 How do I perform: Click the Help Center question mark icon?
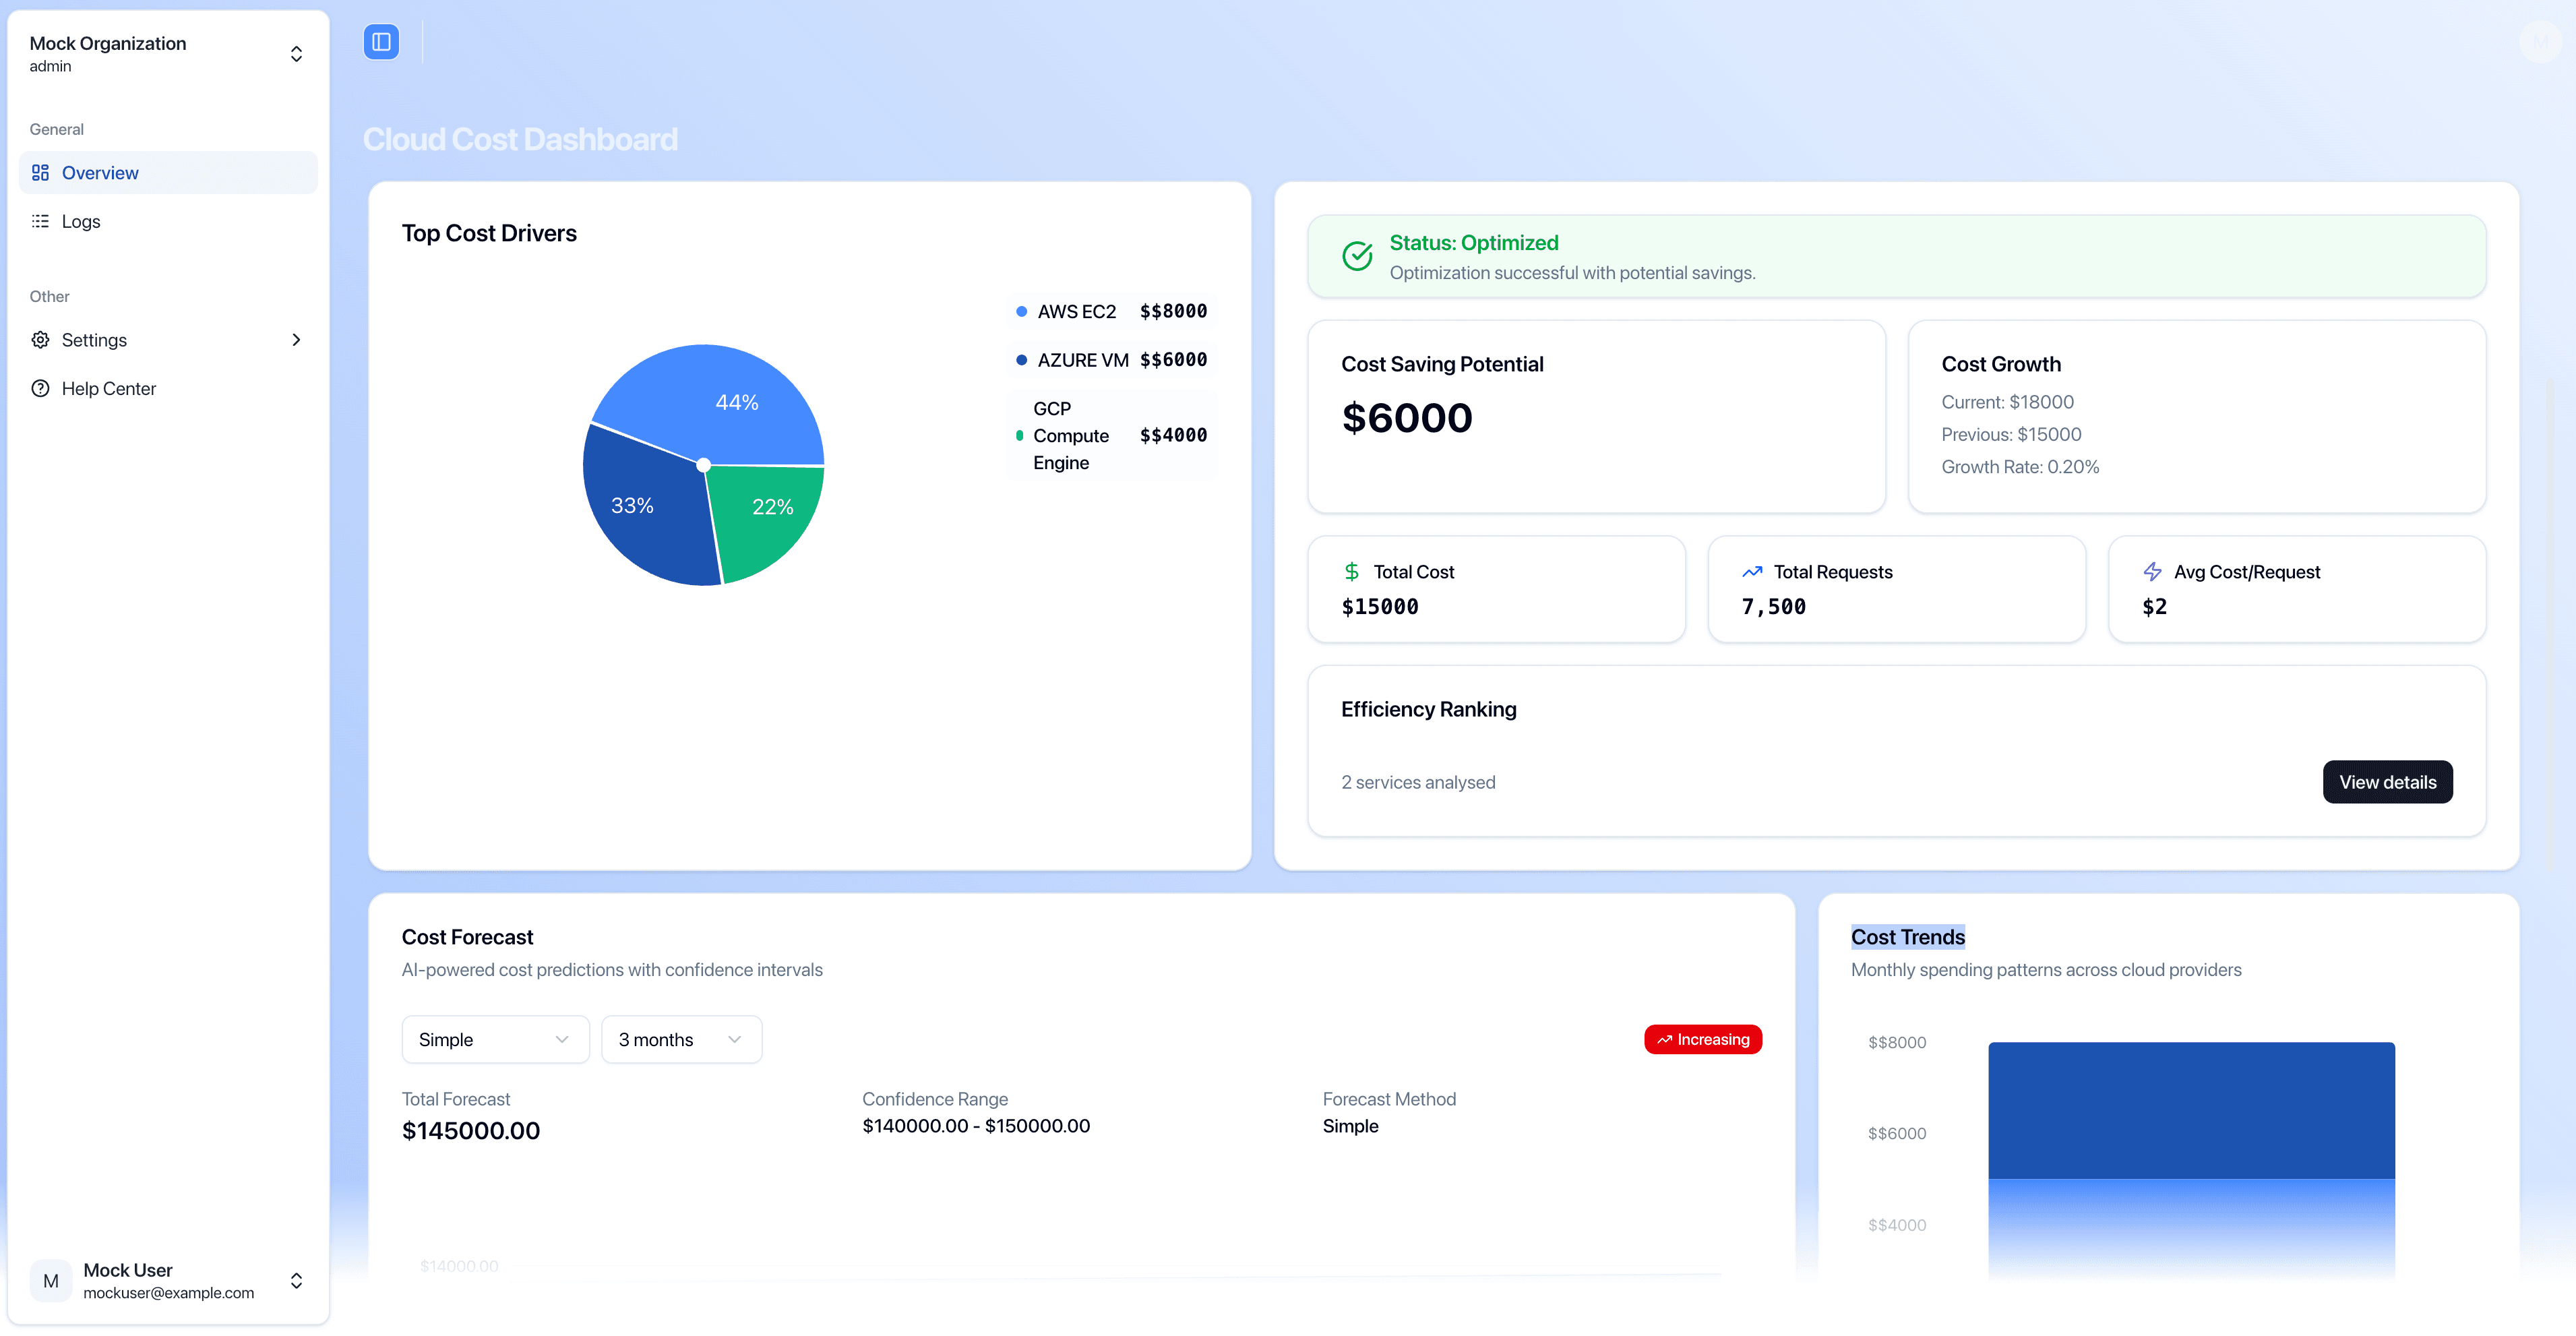click(40, 388)
